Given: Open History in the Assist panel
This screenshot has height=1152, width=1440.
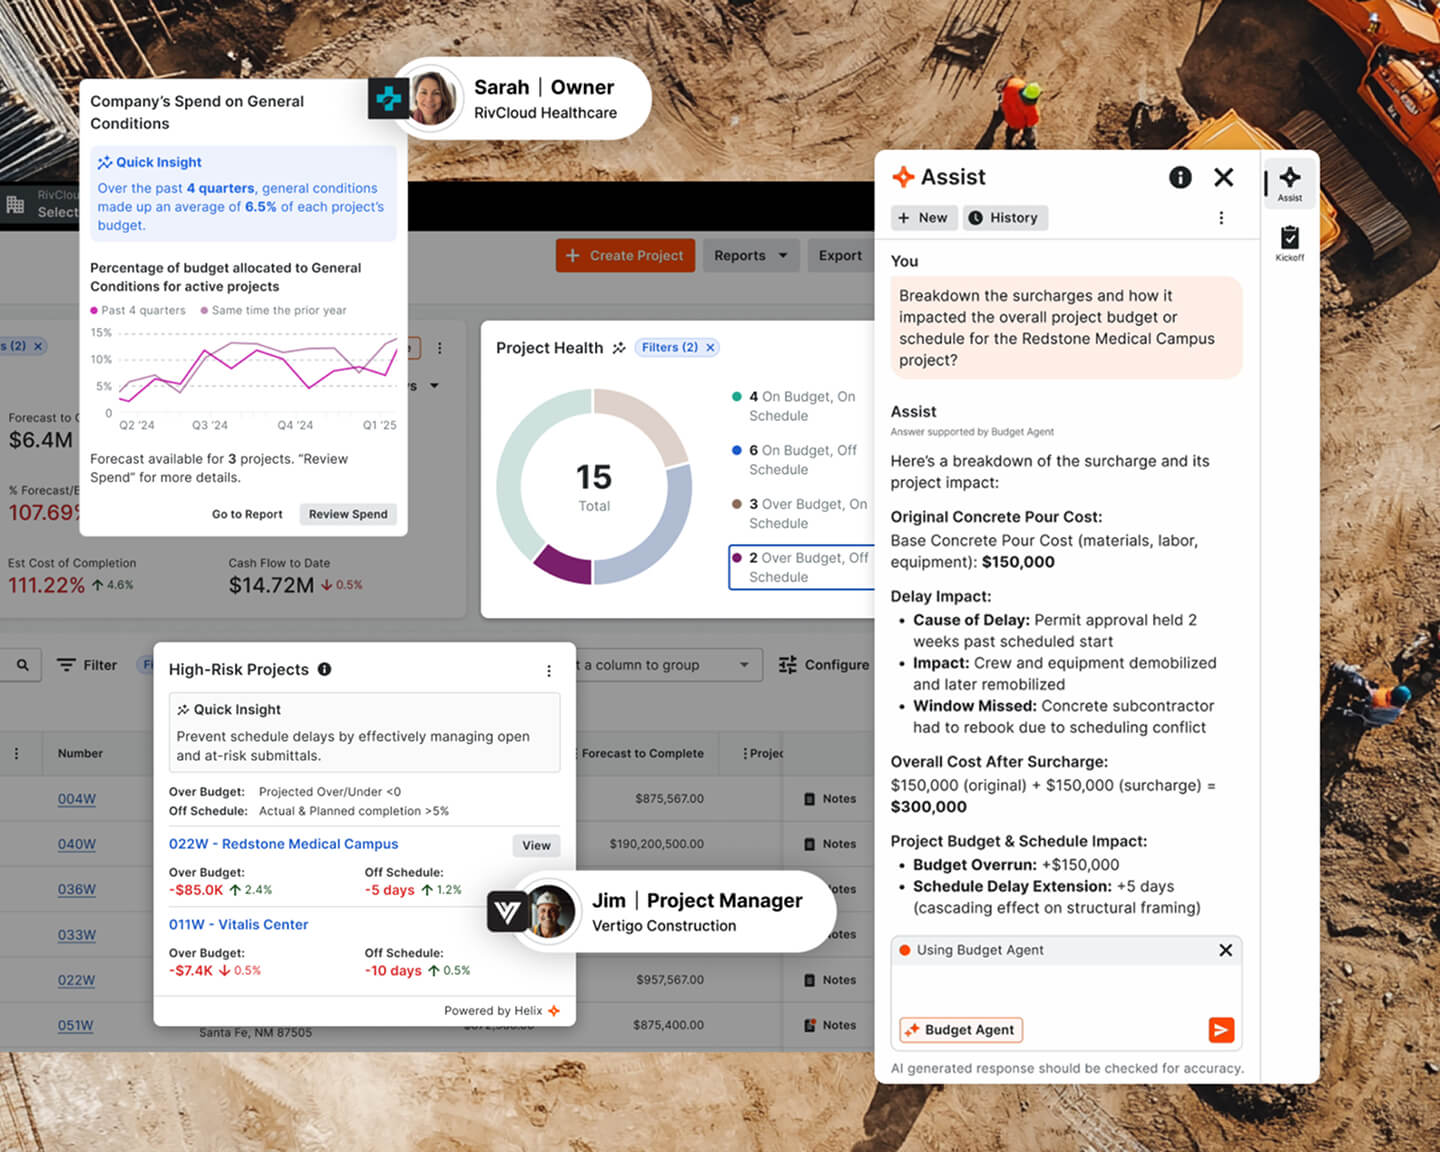Looking at the screenshot, I should click(x=1005, y=217).
